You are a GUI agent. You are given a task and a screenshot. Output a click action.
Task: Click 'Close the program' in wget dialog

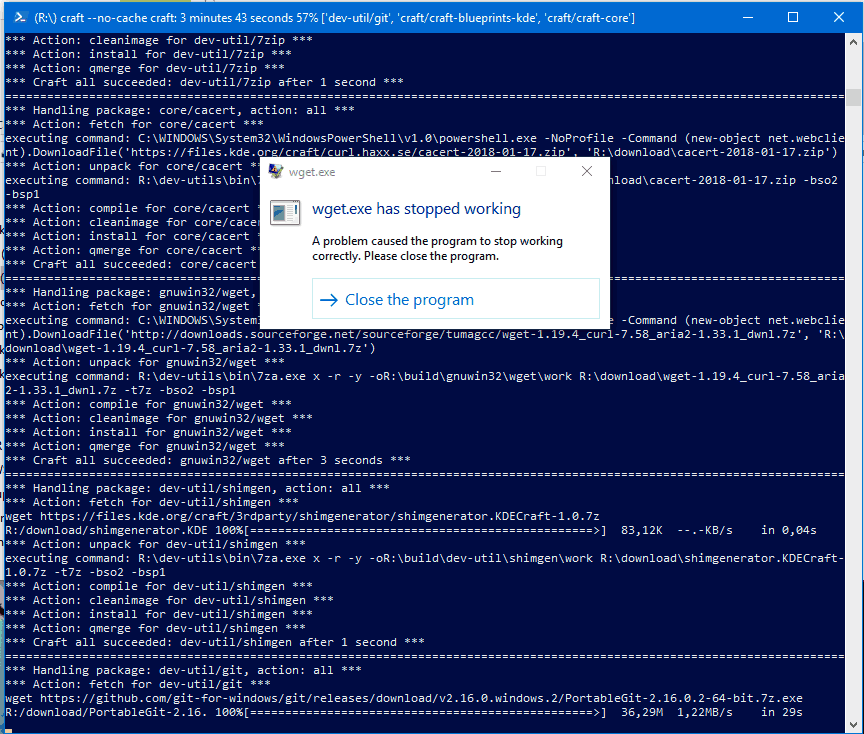click(x=456, y=299)
